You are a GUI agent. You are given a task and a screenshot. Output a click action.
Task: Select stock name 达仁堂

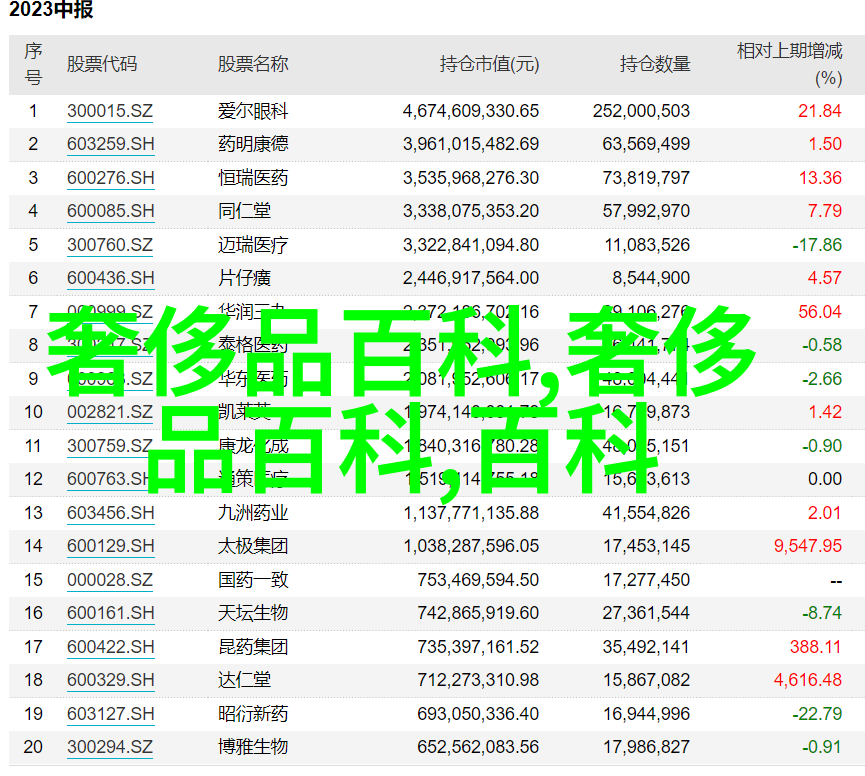244,680
